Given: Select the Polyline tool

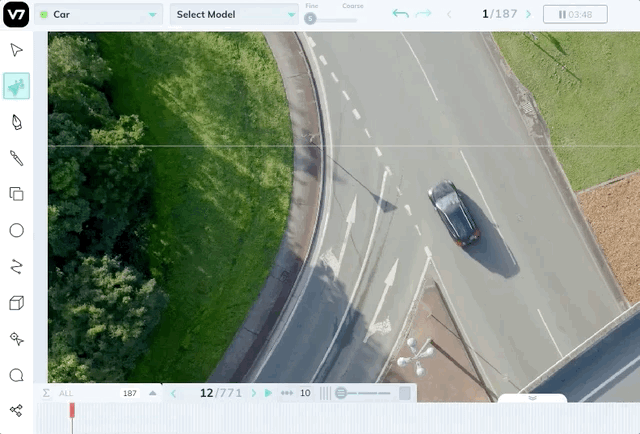Looking at the screenshot, I should [x=16, y=267].
